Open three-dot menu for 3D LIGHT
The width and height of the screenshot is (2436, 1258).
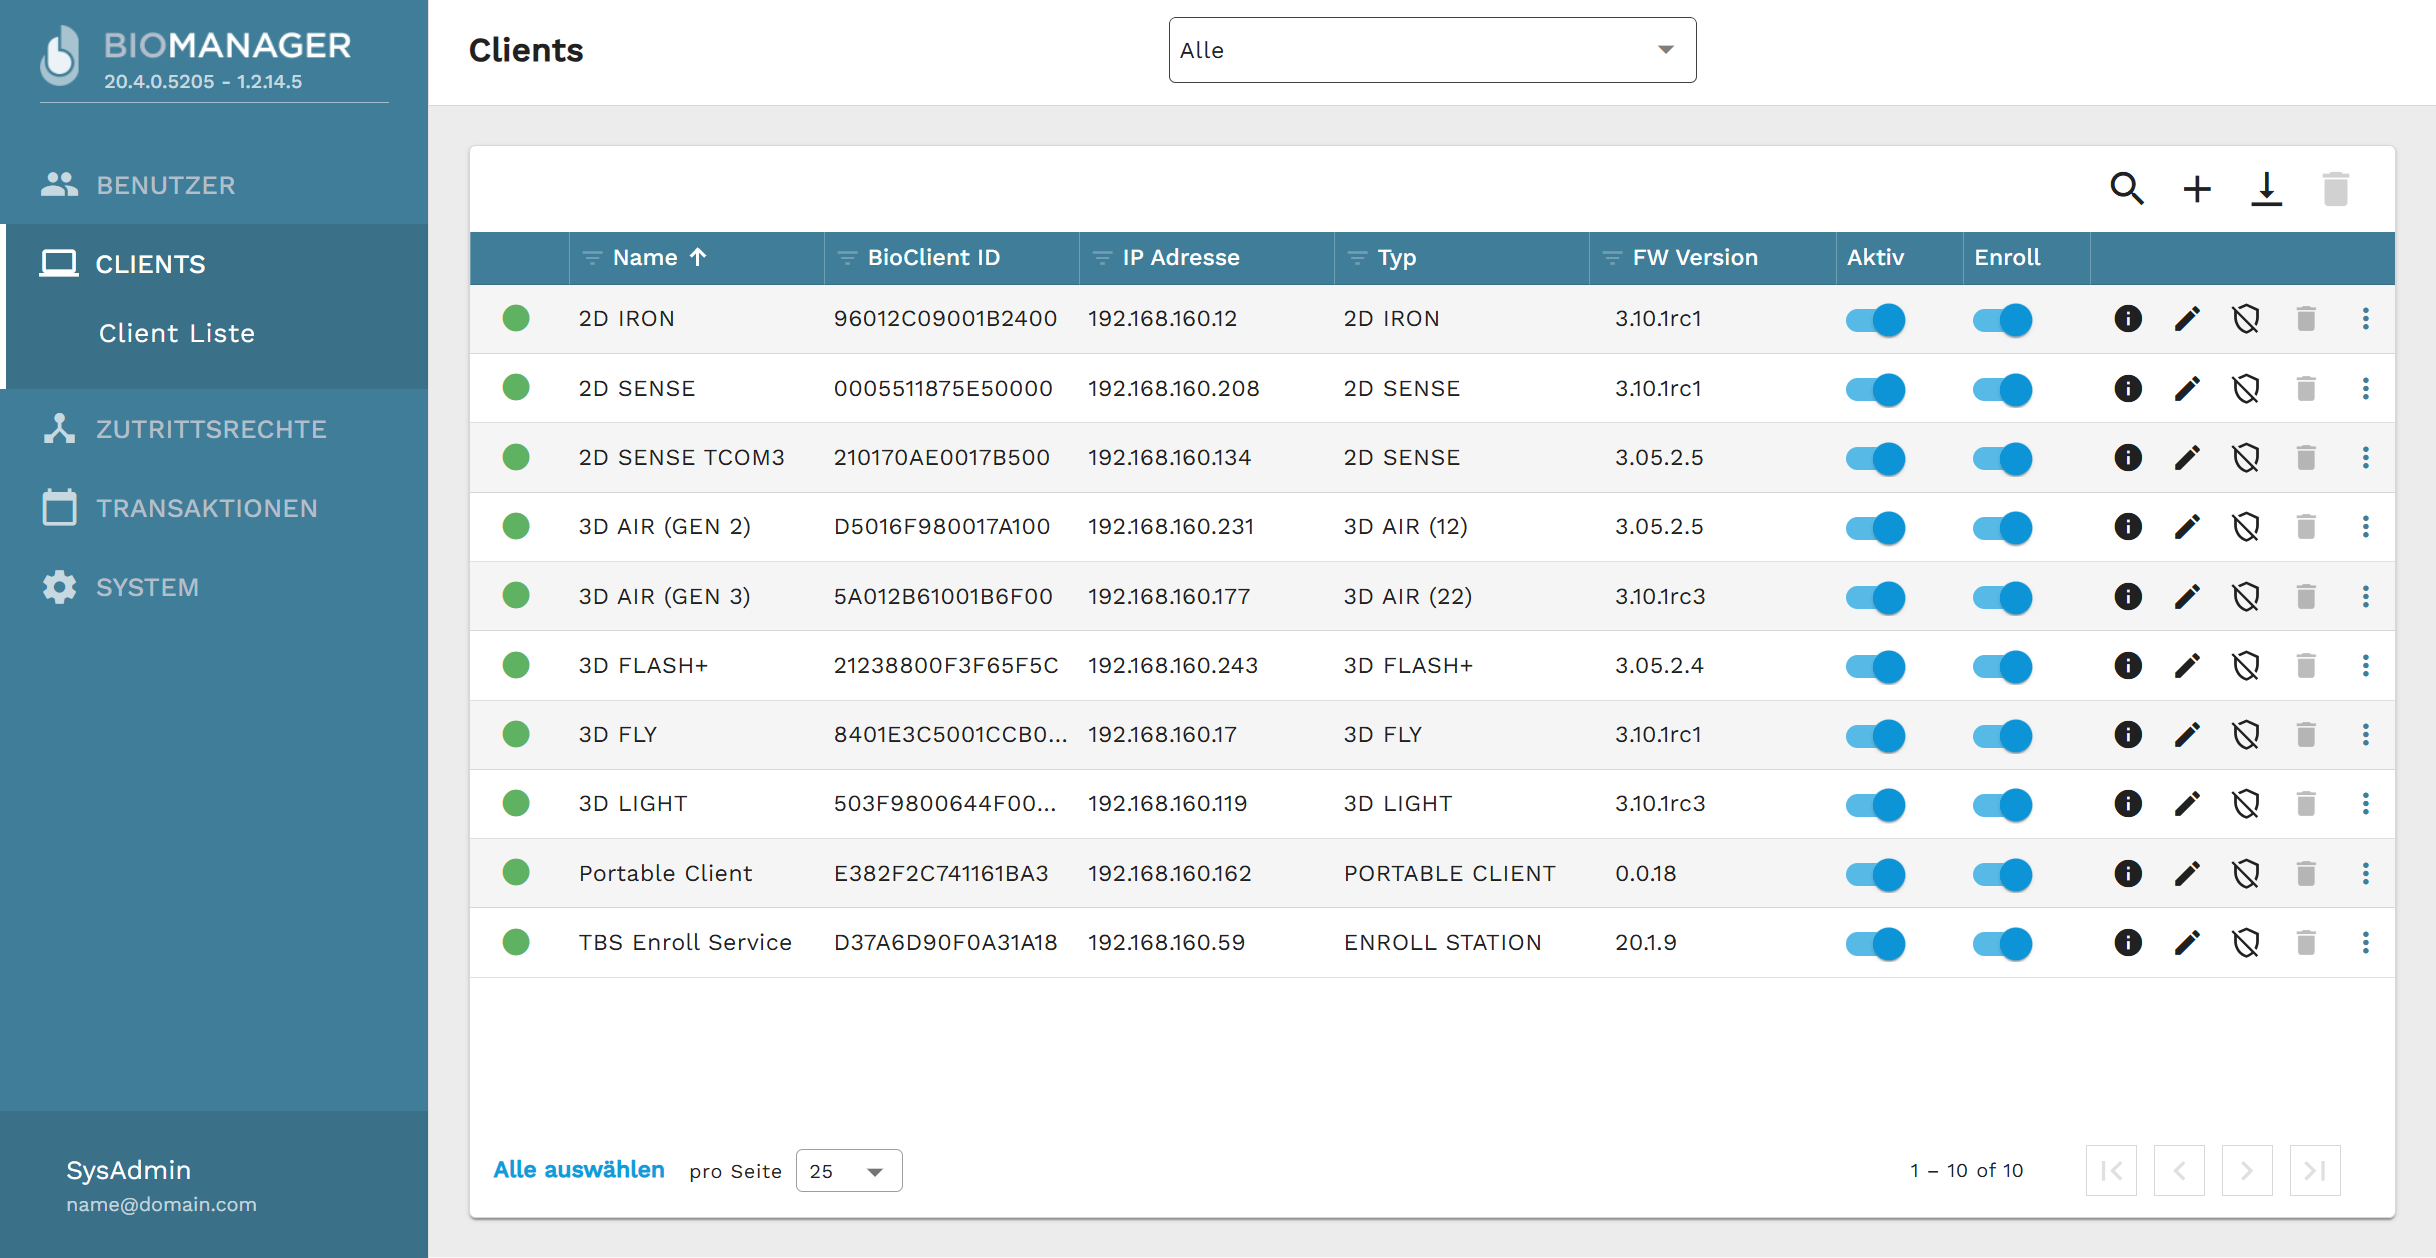[2365, 804]
